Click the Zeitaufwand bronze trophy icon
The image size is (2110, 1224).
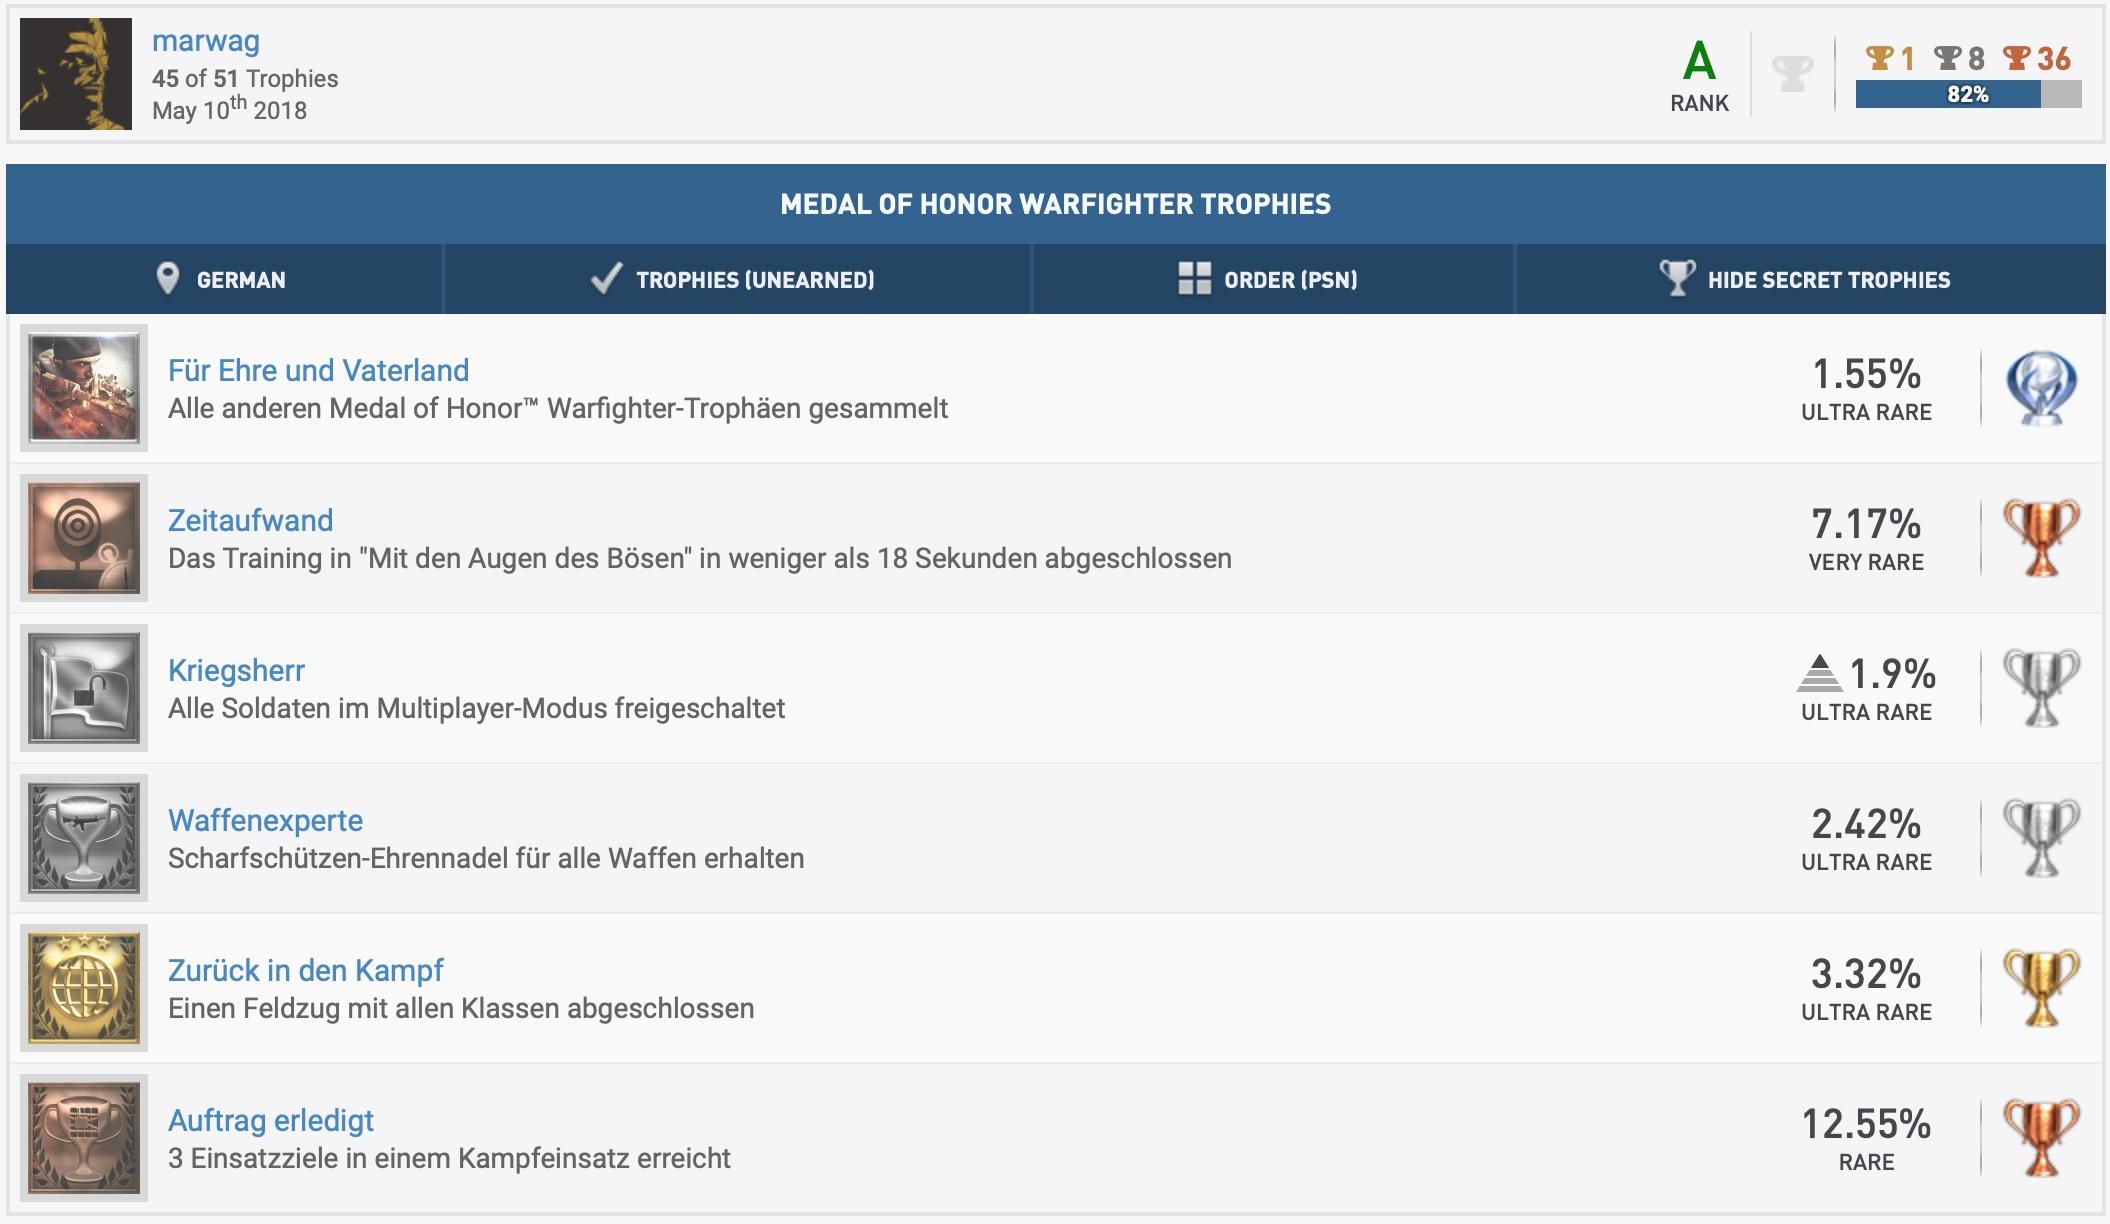coord(2041,538)
